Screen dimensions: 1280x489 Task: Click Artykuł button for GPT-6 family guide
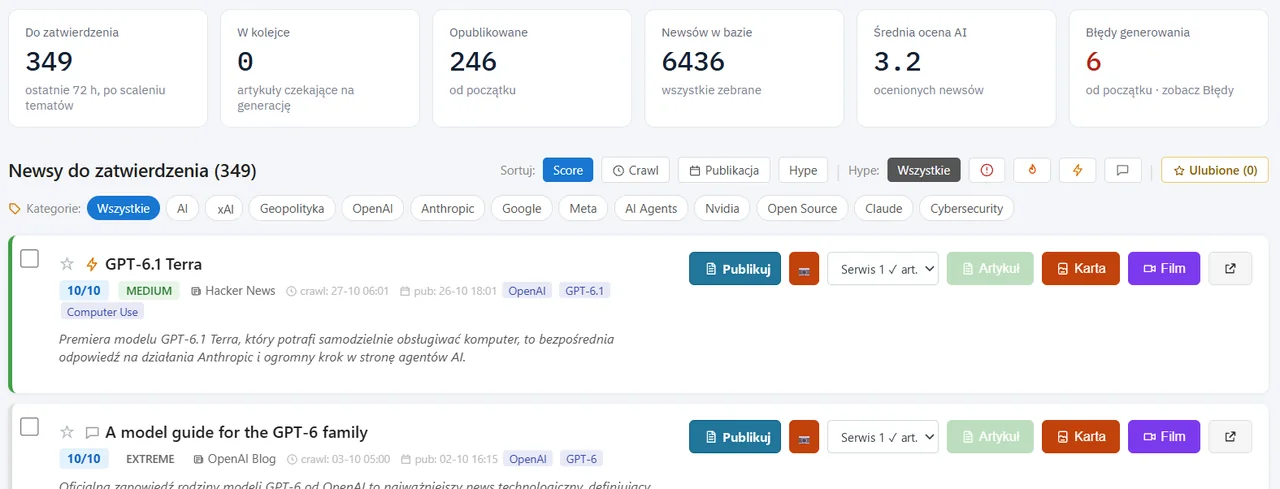[x=990, y=437]
